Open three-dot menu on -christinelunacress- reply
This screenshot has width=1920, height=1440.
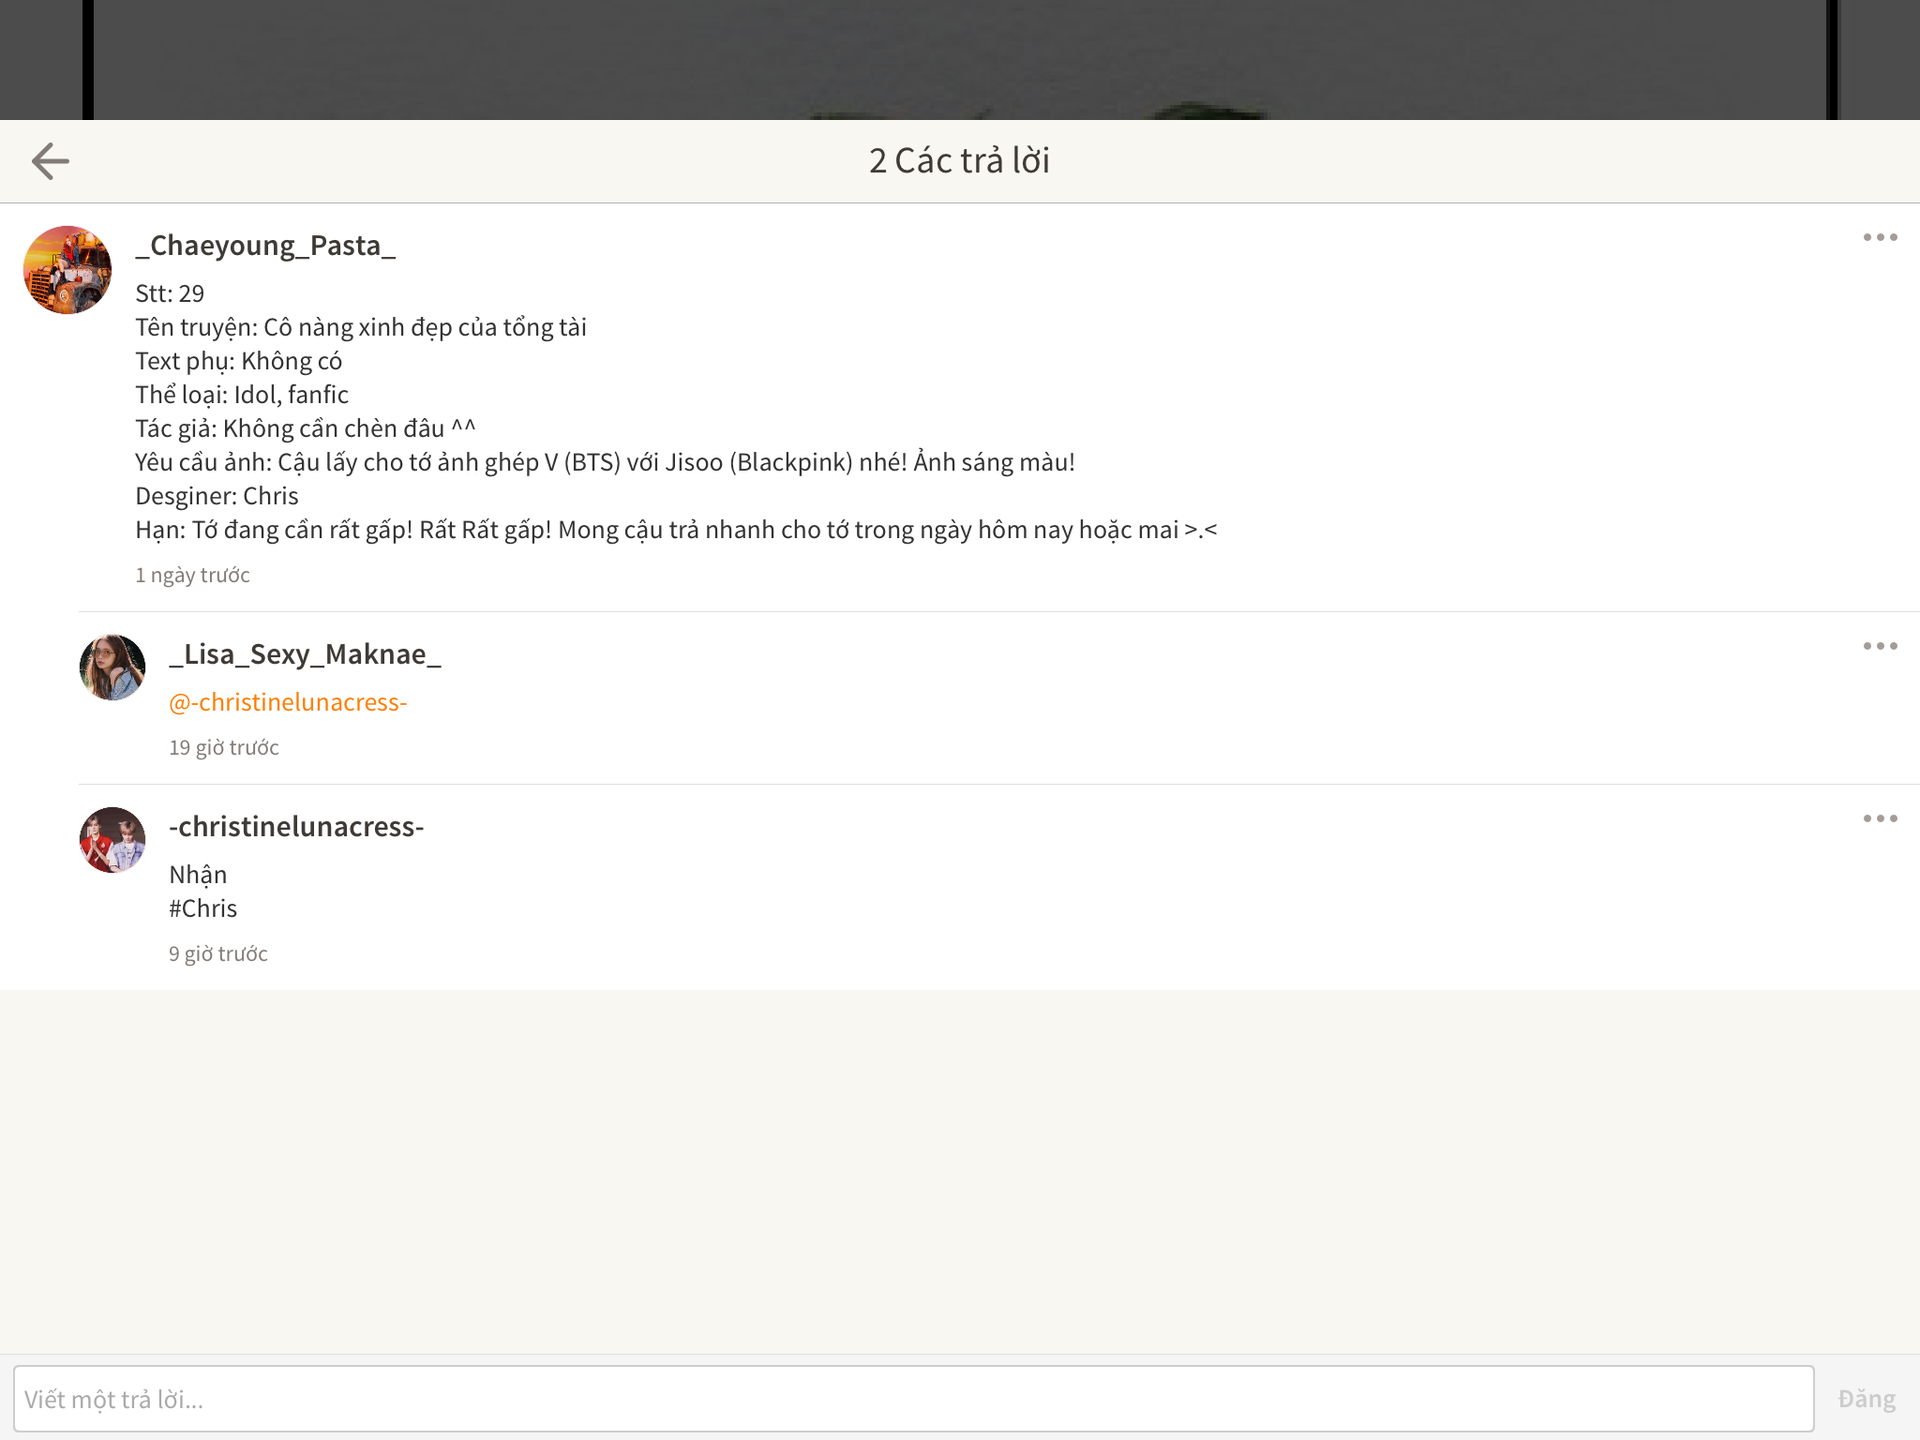point(1879,819)
